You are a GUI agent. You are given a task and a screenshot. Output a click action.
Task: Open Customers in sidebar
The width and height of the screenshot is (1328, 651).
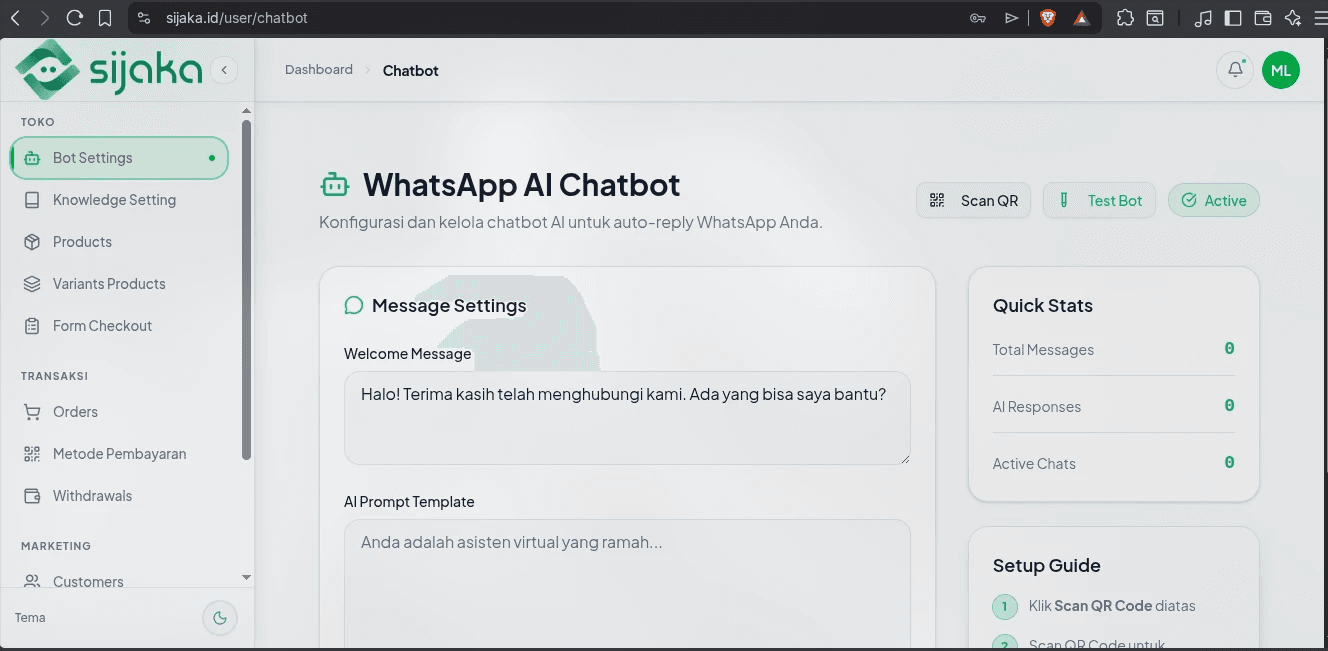(119, 581)
